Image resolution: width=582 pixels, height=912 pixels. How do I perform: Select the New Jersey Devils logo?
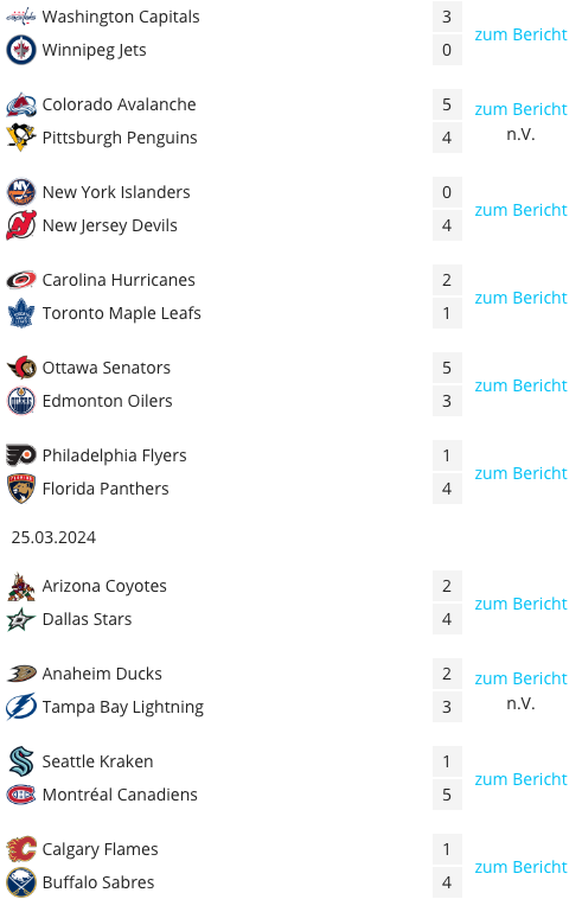21,226
